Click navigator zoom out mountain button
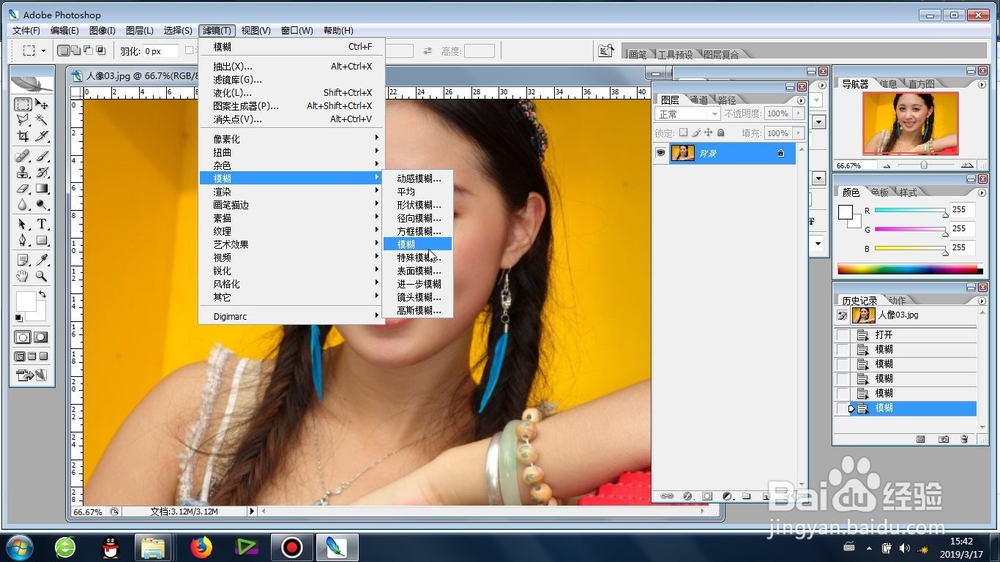 point(886,166)
